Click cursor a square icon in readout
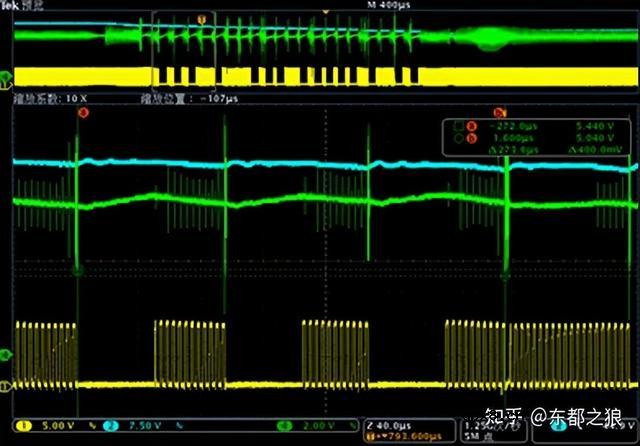640x446 pixels. point(458,126)
